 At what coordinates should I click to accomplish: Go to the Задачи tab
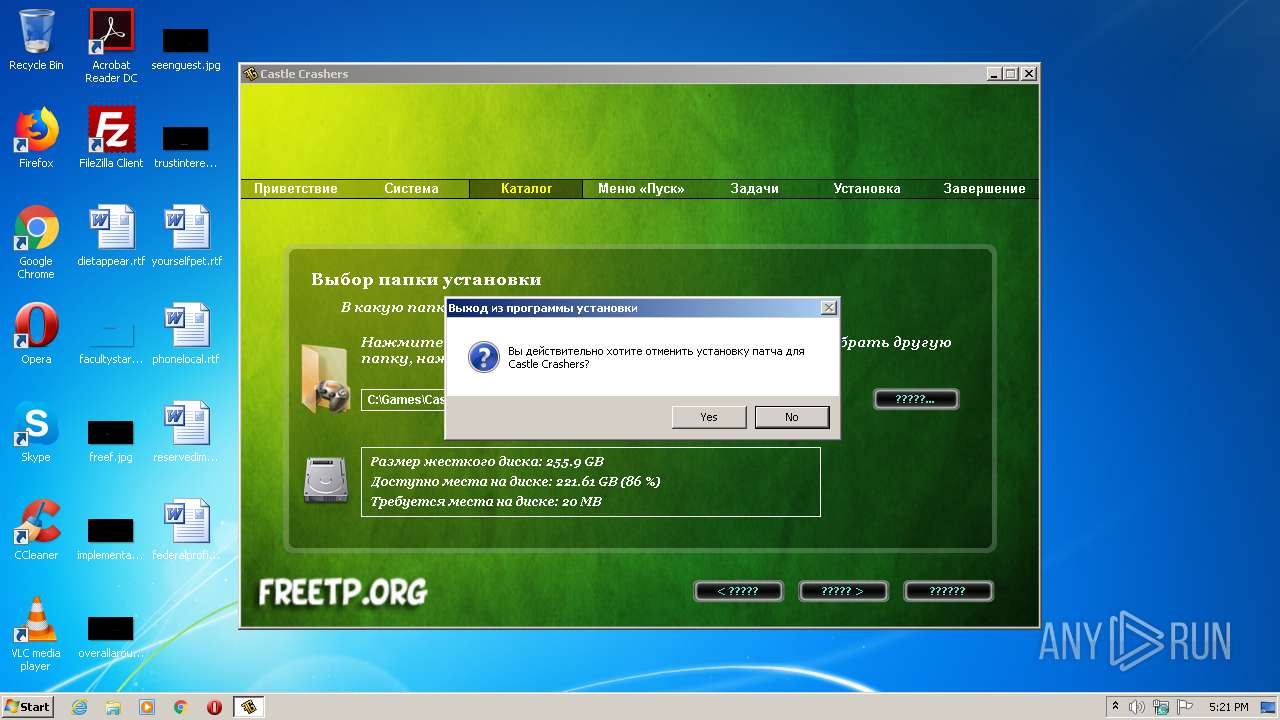(x=754, y=189)
